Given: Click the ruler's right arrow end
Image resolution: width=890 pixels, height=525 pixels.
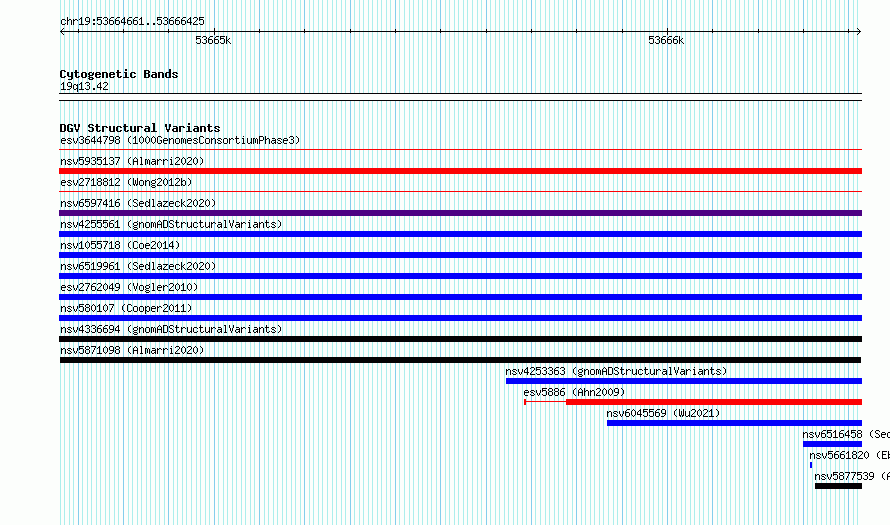Looking at the screenshot, I should (859, 32).
